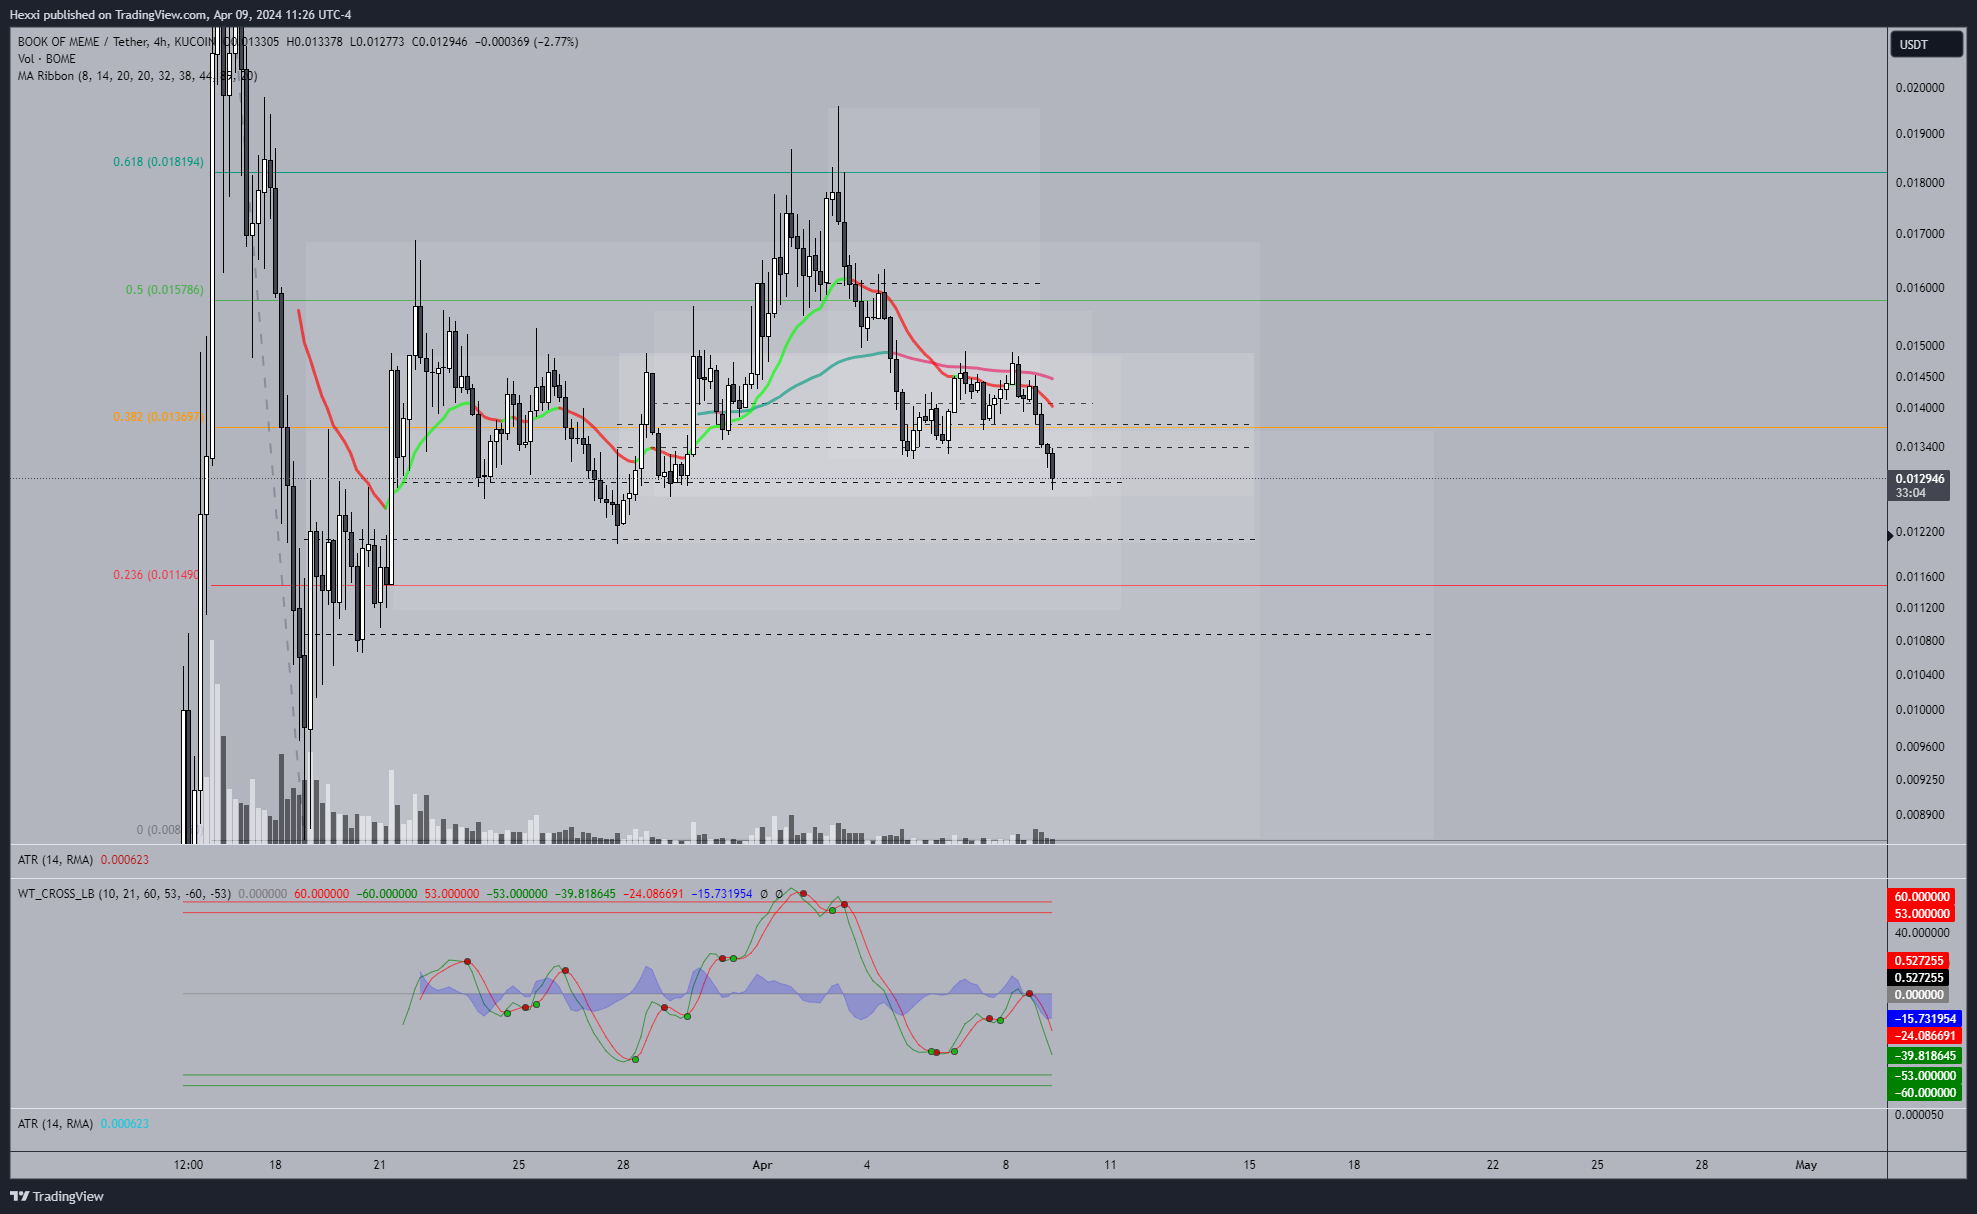The image size is (1977, 1214).
Task: Click the 11 date on the time axis
Action: [1110, 1165]
